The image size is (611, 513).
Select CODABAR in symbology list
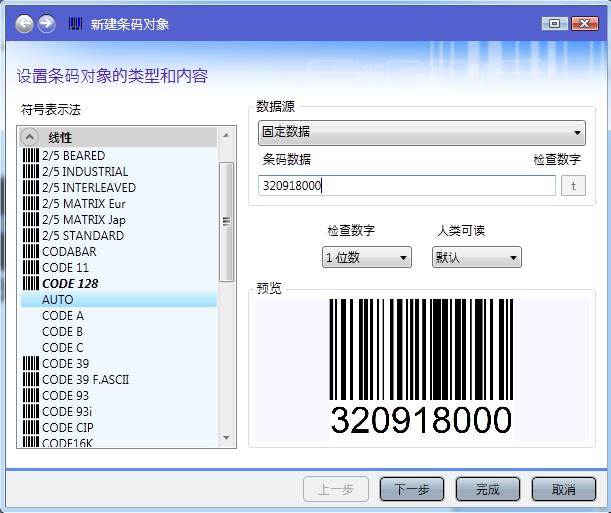pos(119,251)
